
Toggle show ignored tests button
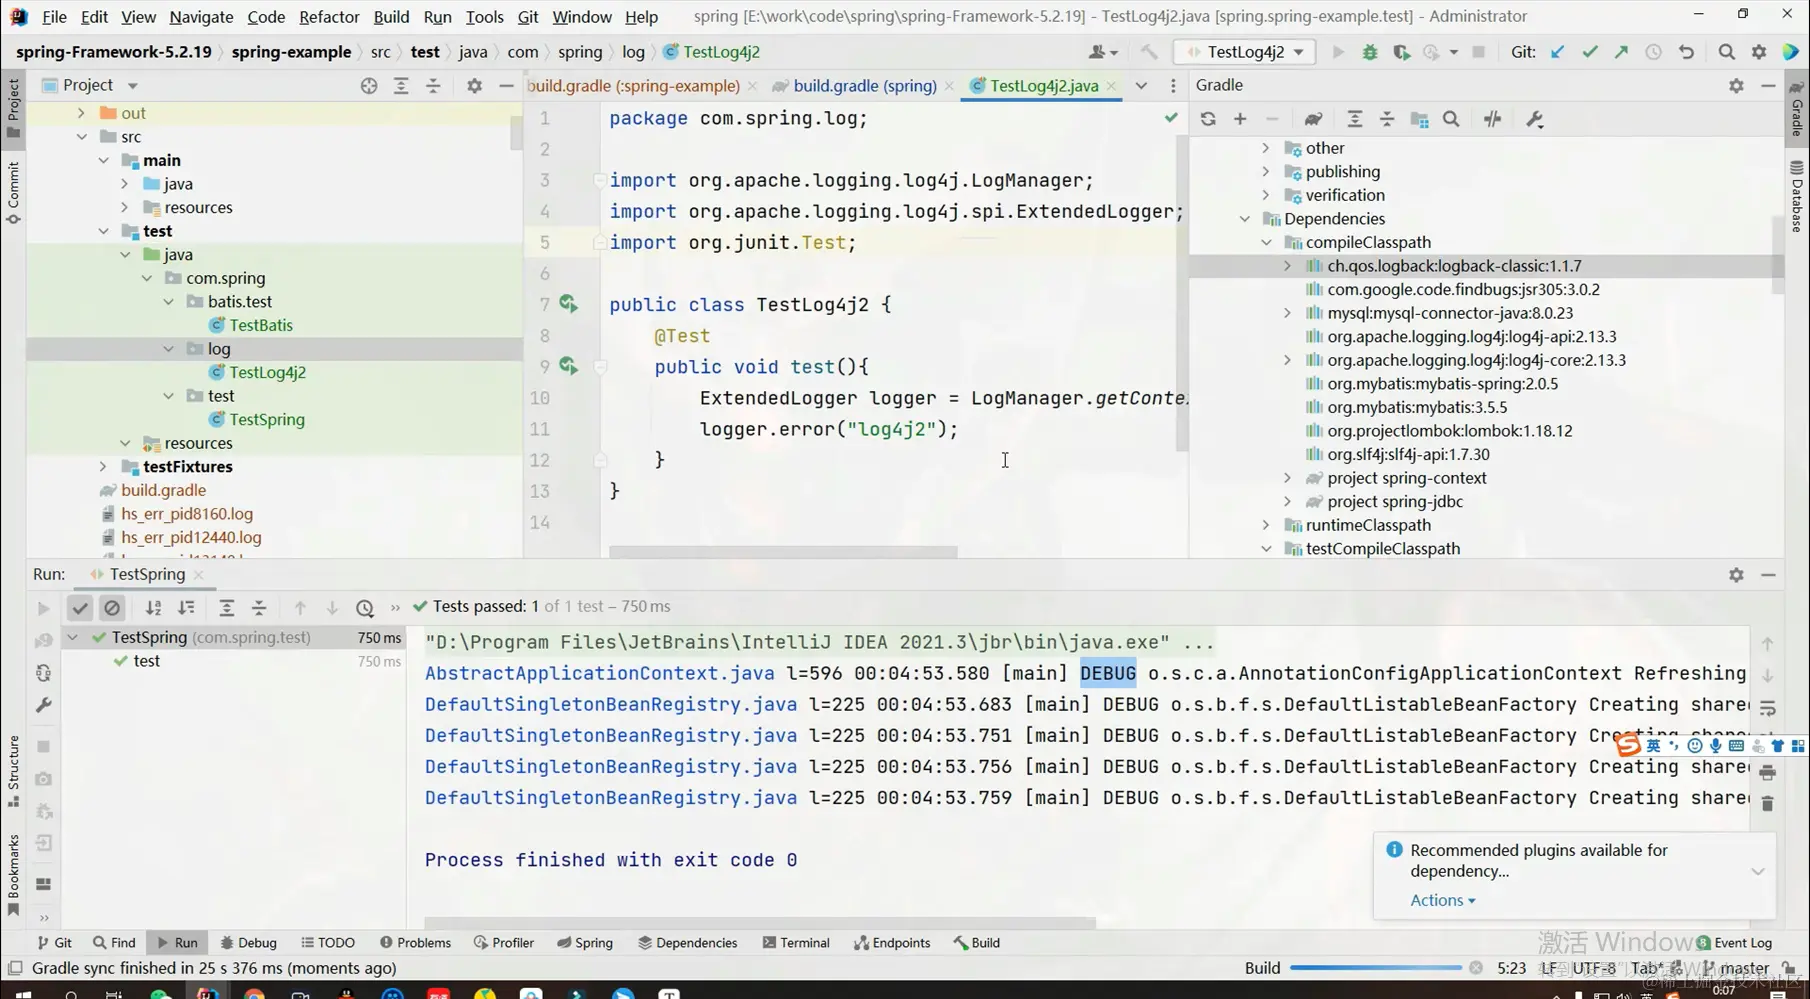(112, 608)
